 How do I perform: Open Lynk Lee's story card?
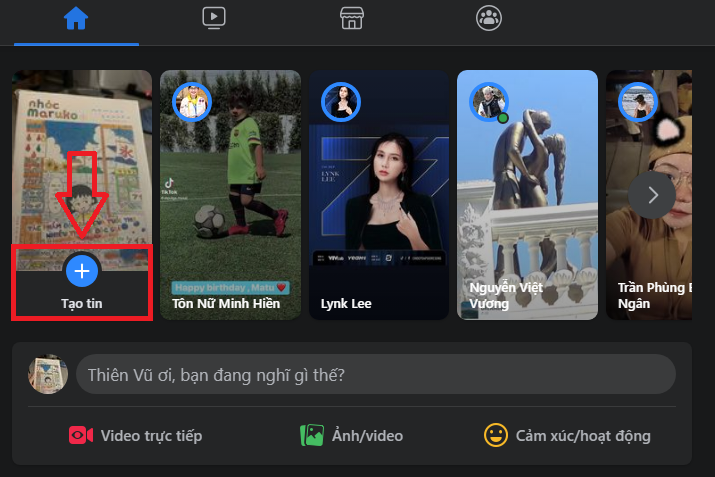pos(379,195)
